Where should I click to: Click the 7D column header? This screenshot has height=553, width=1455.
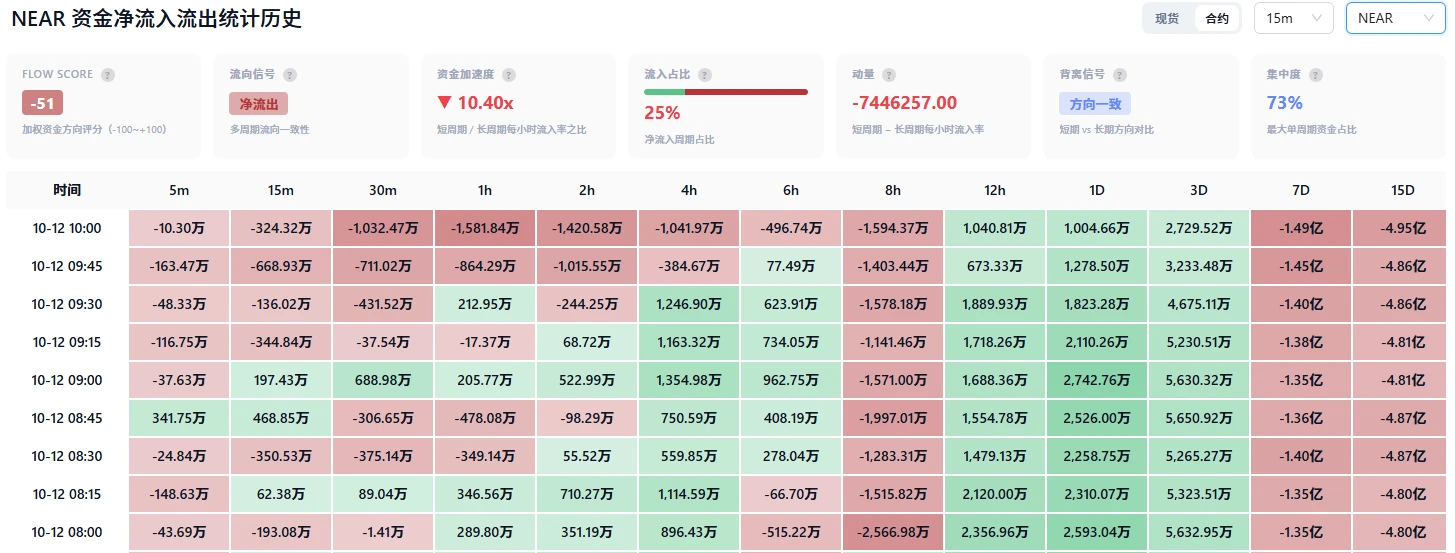pyautogui.click(x=1301, y=190)
